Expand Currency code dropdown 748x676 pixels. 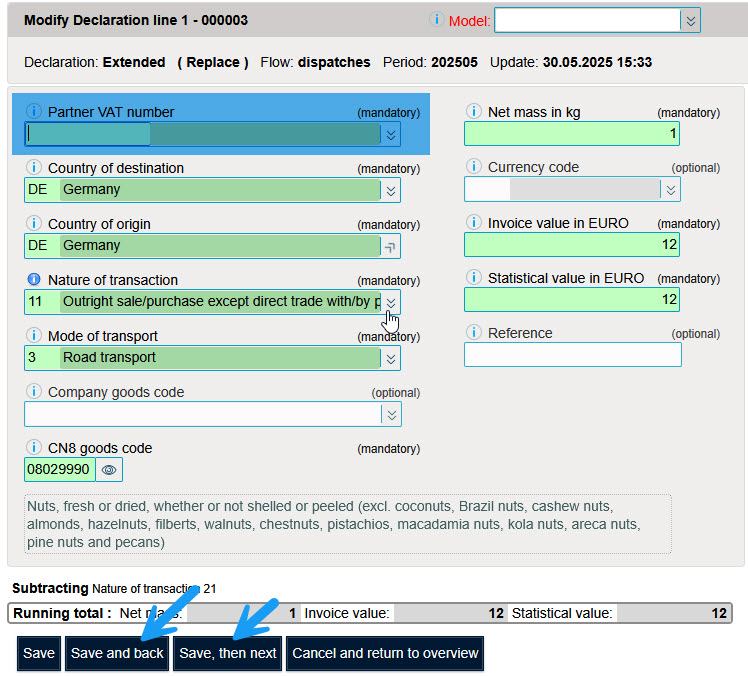(x=671, y=190)
